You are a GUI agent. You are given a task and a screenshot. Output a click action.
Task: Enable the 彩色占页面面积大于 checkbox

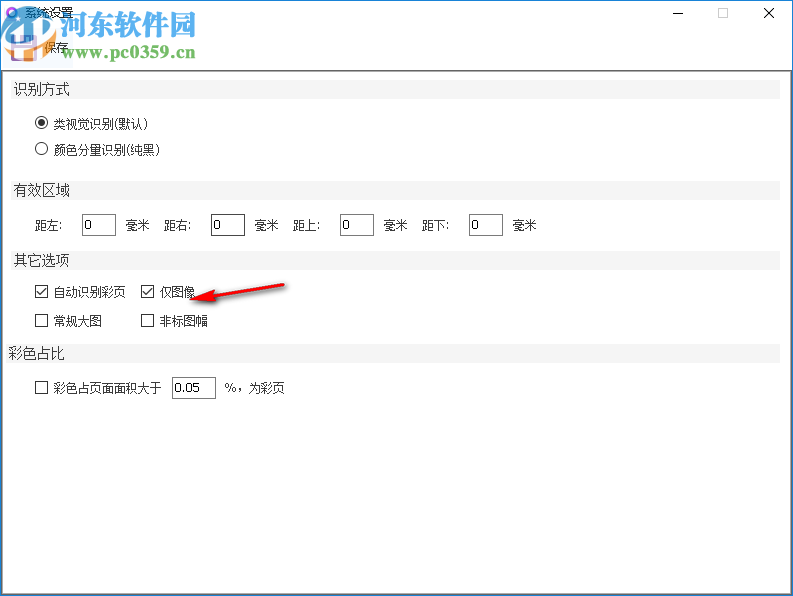(x=41, y=388)
